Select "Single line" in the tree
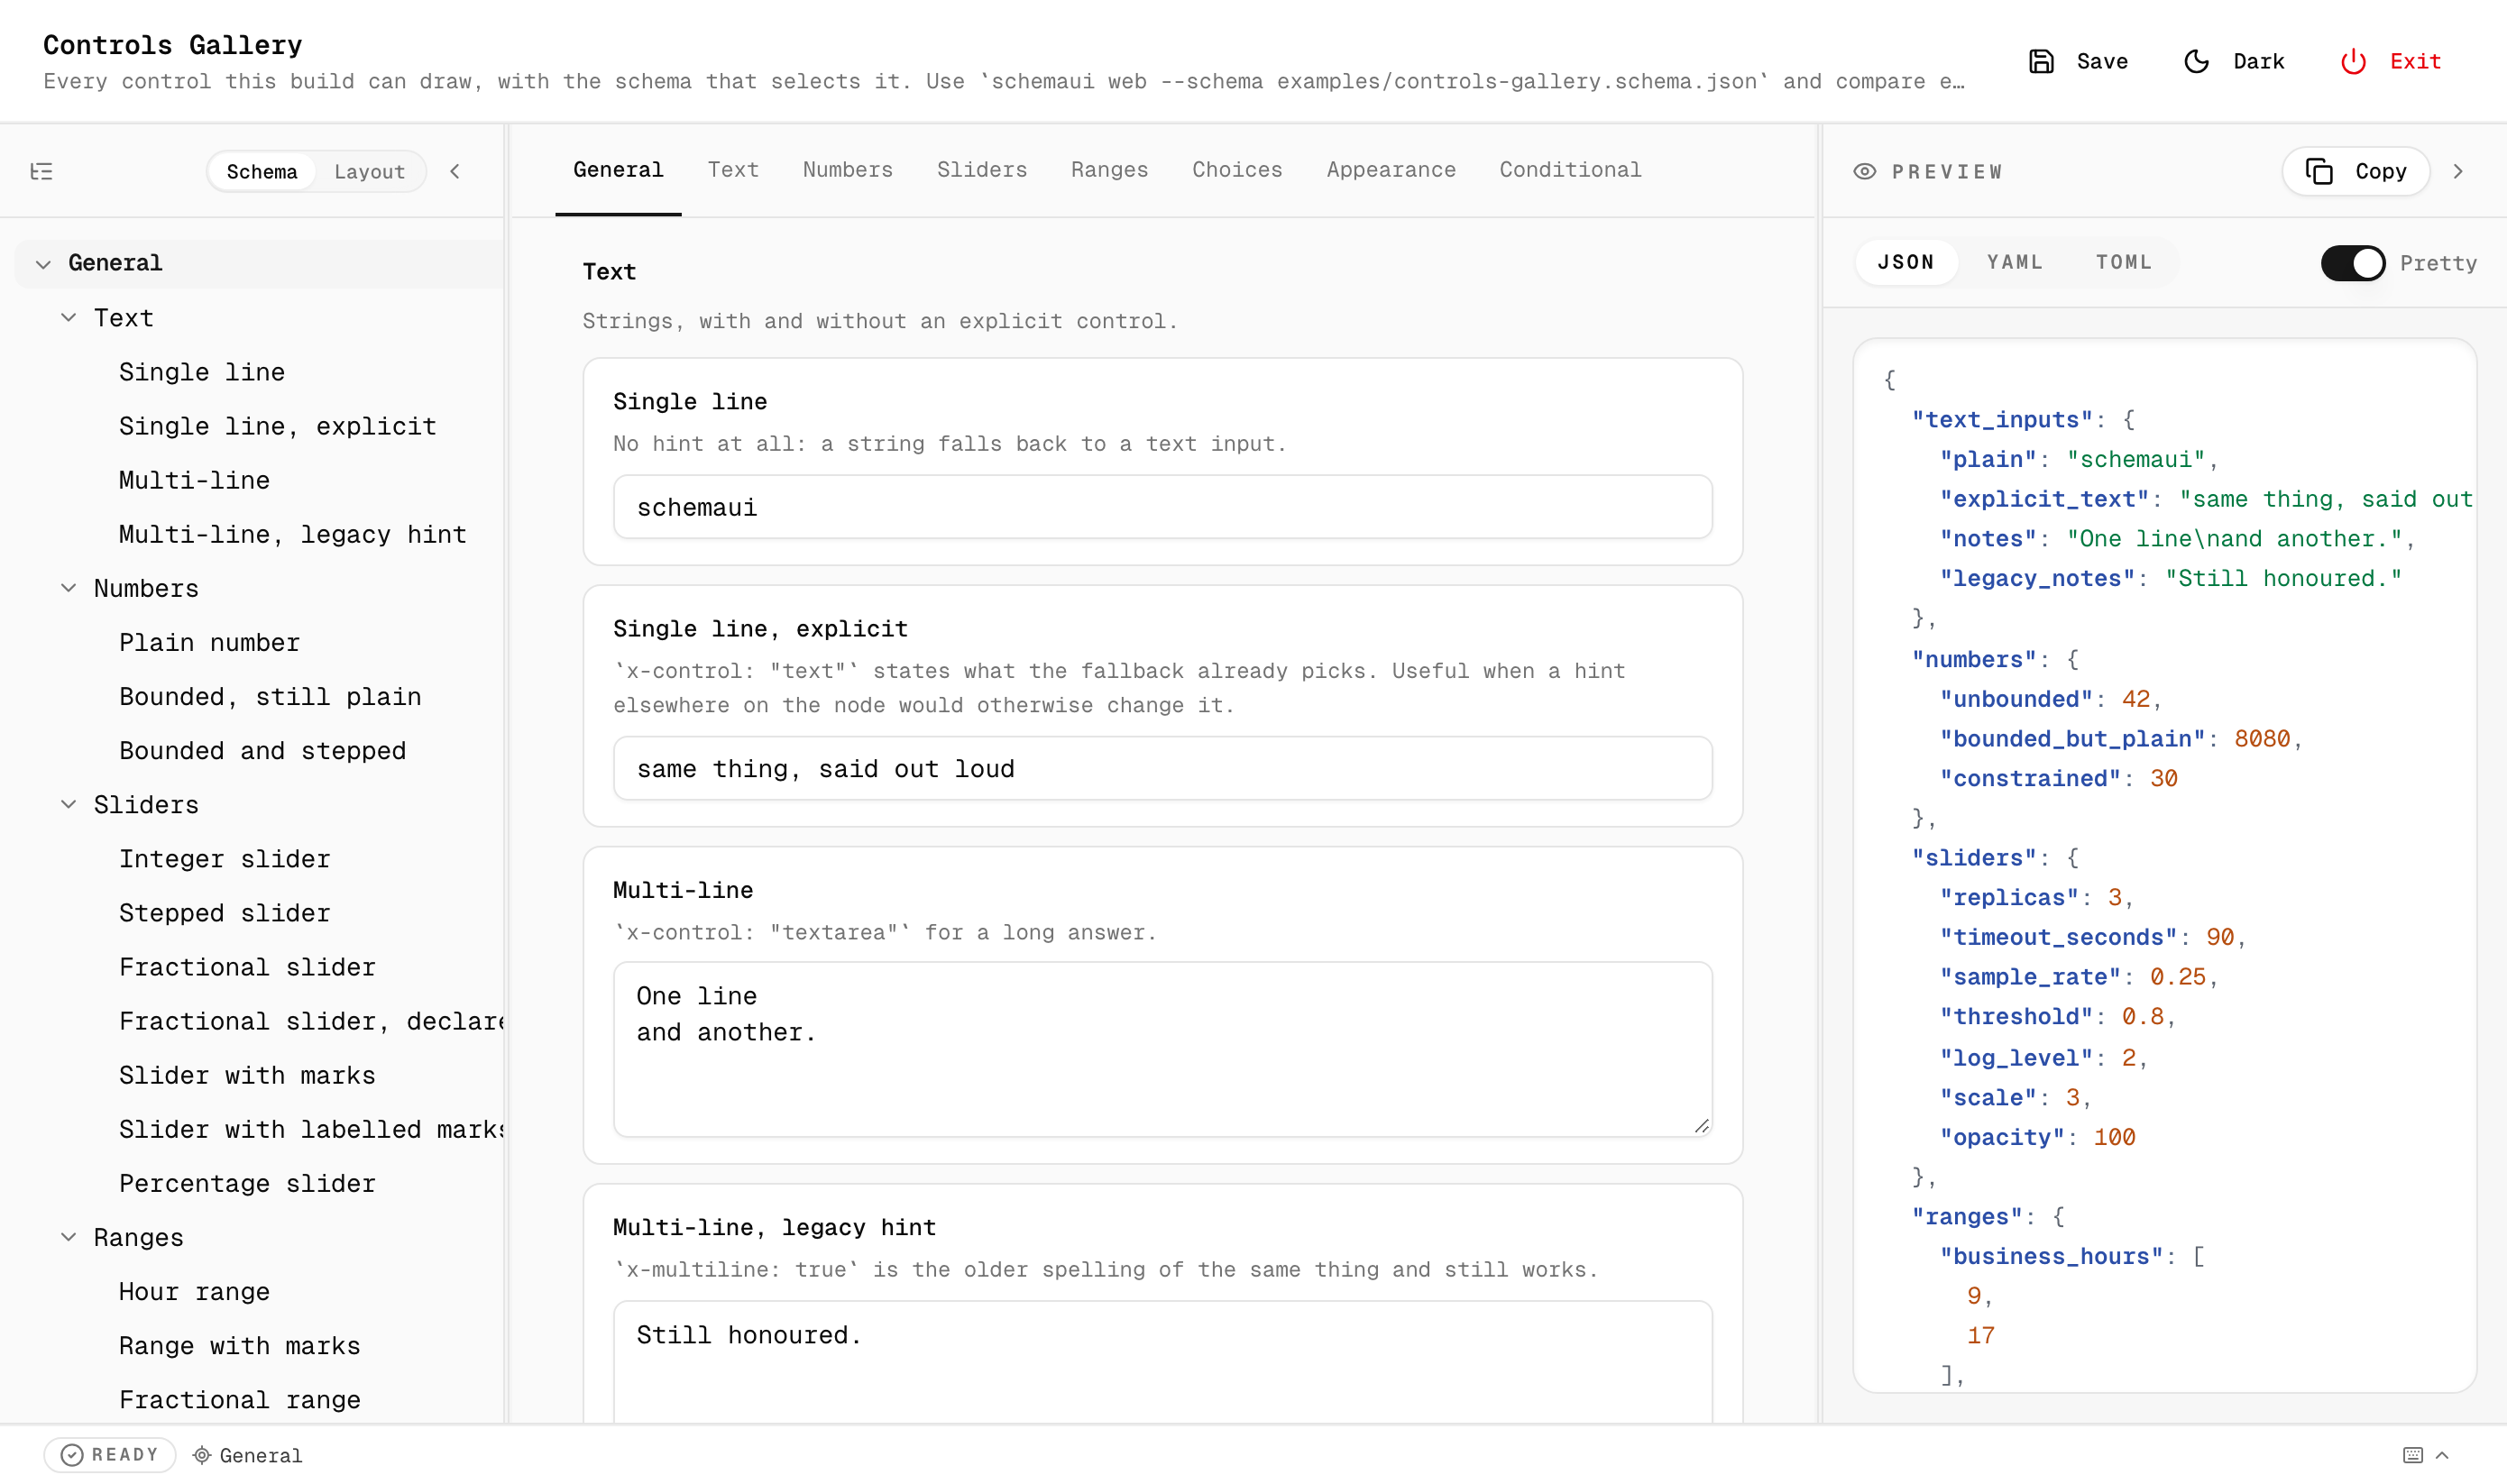2507x1484 pixels. tap(202, 372)
